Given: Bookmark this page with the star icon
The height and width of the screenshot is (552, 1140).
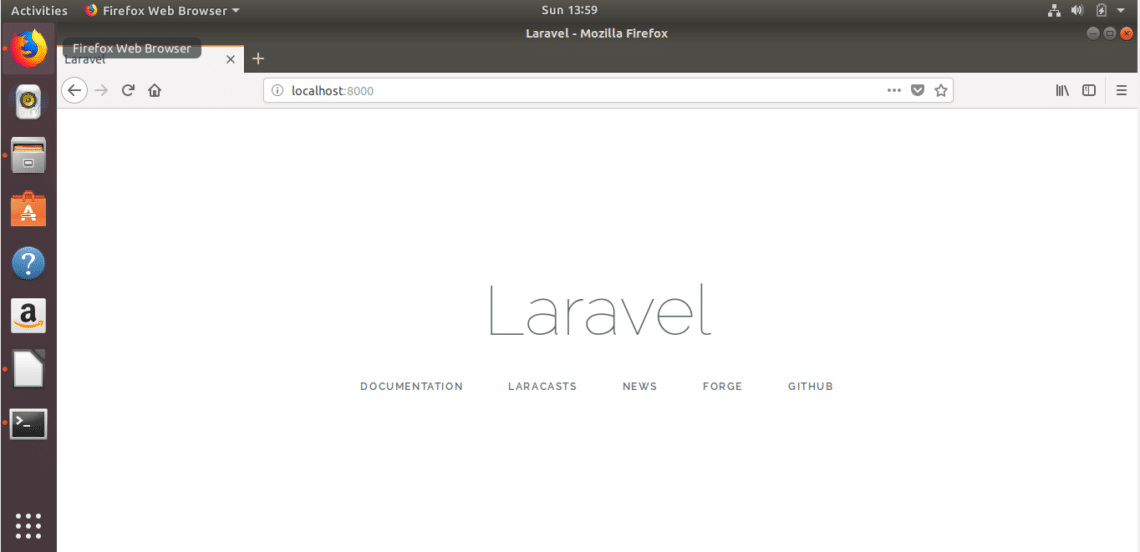Looking at the screenshot, I should click(x=940, y=90).
